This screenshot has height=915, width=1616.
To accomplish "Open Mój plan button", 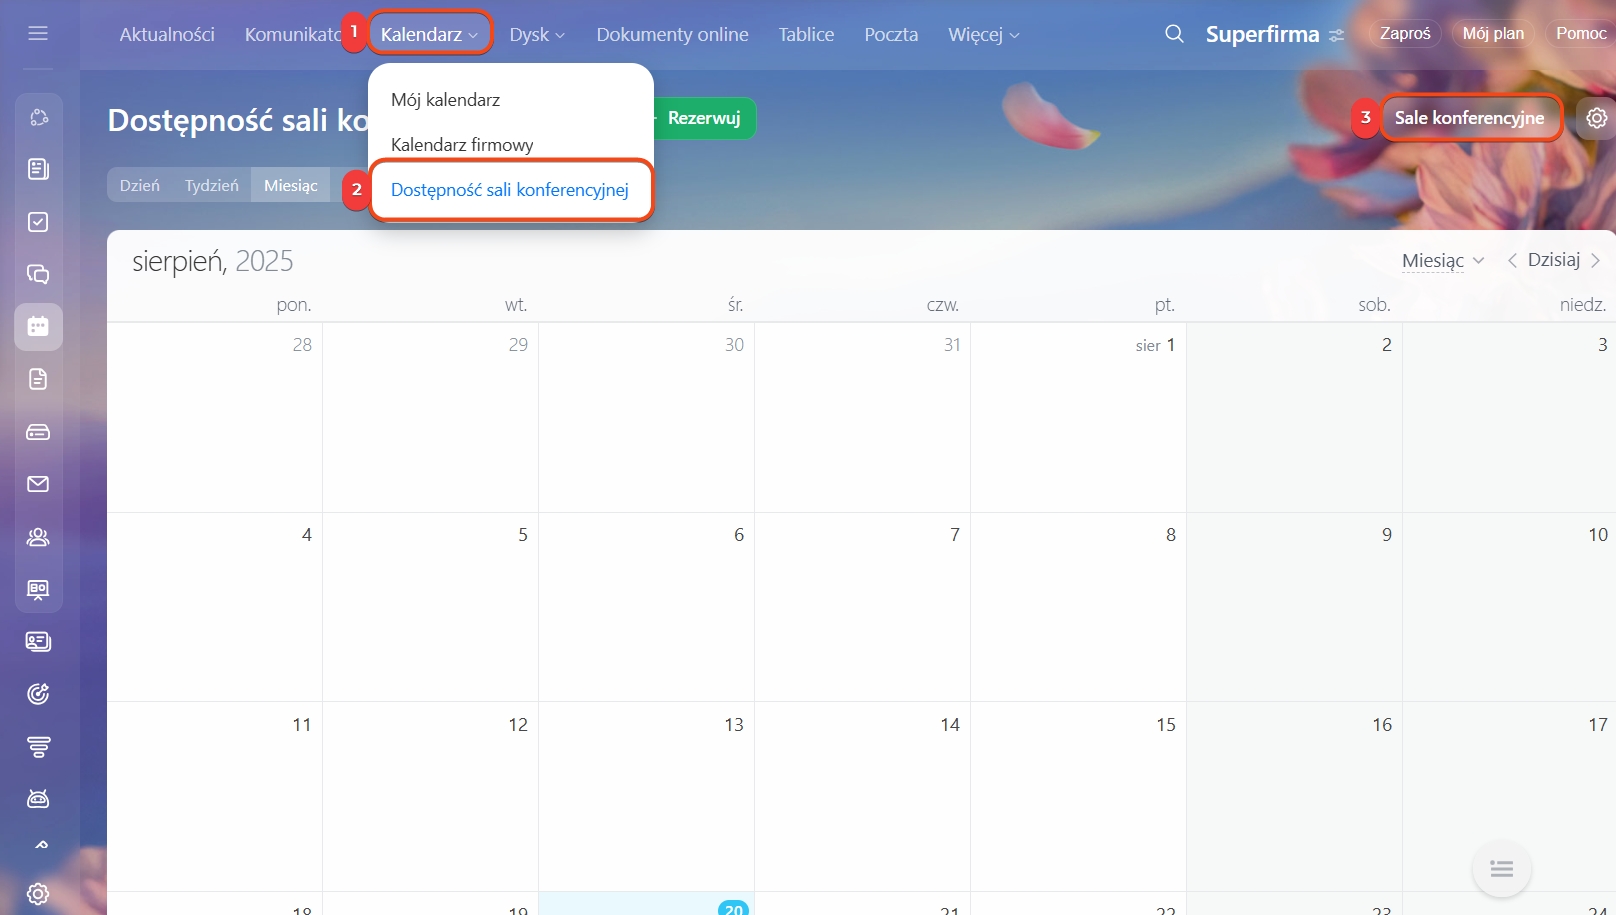I will (x=1493, y=33).
